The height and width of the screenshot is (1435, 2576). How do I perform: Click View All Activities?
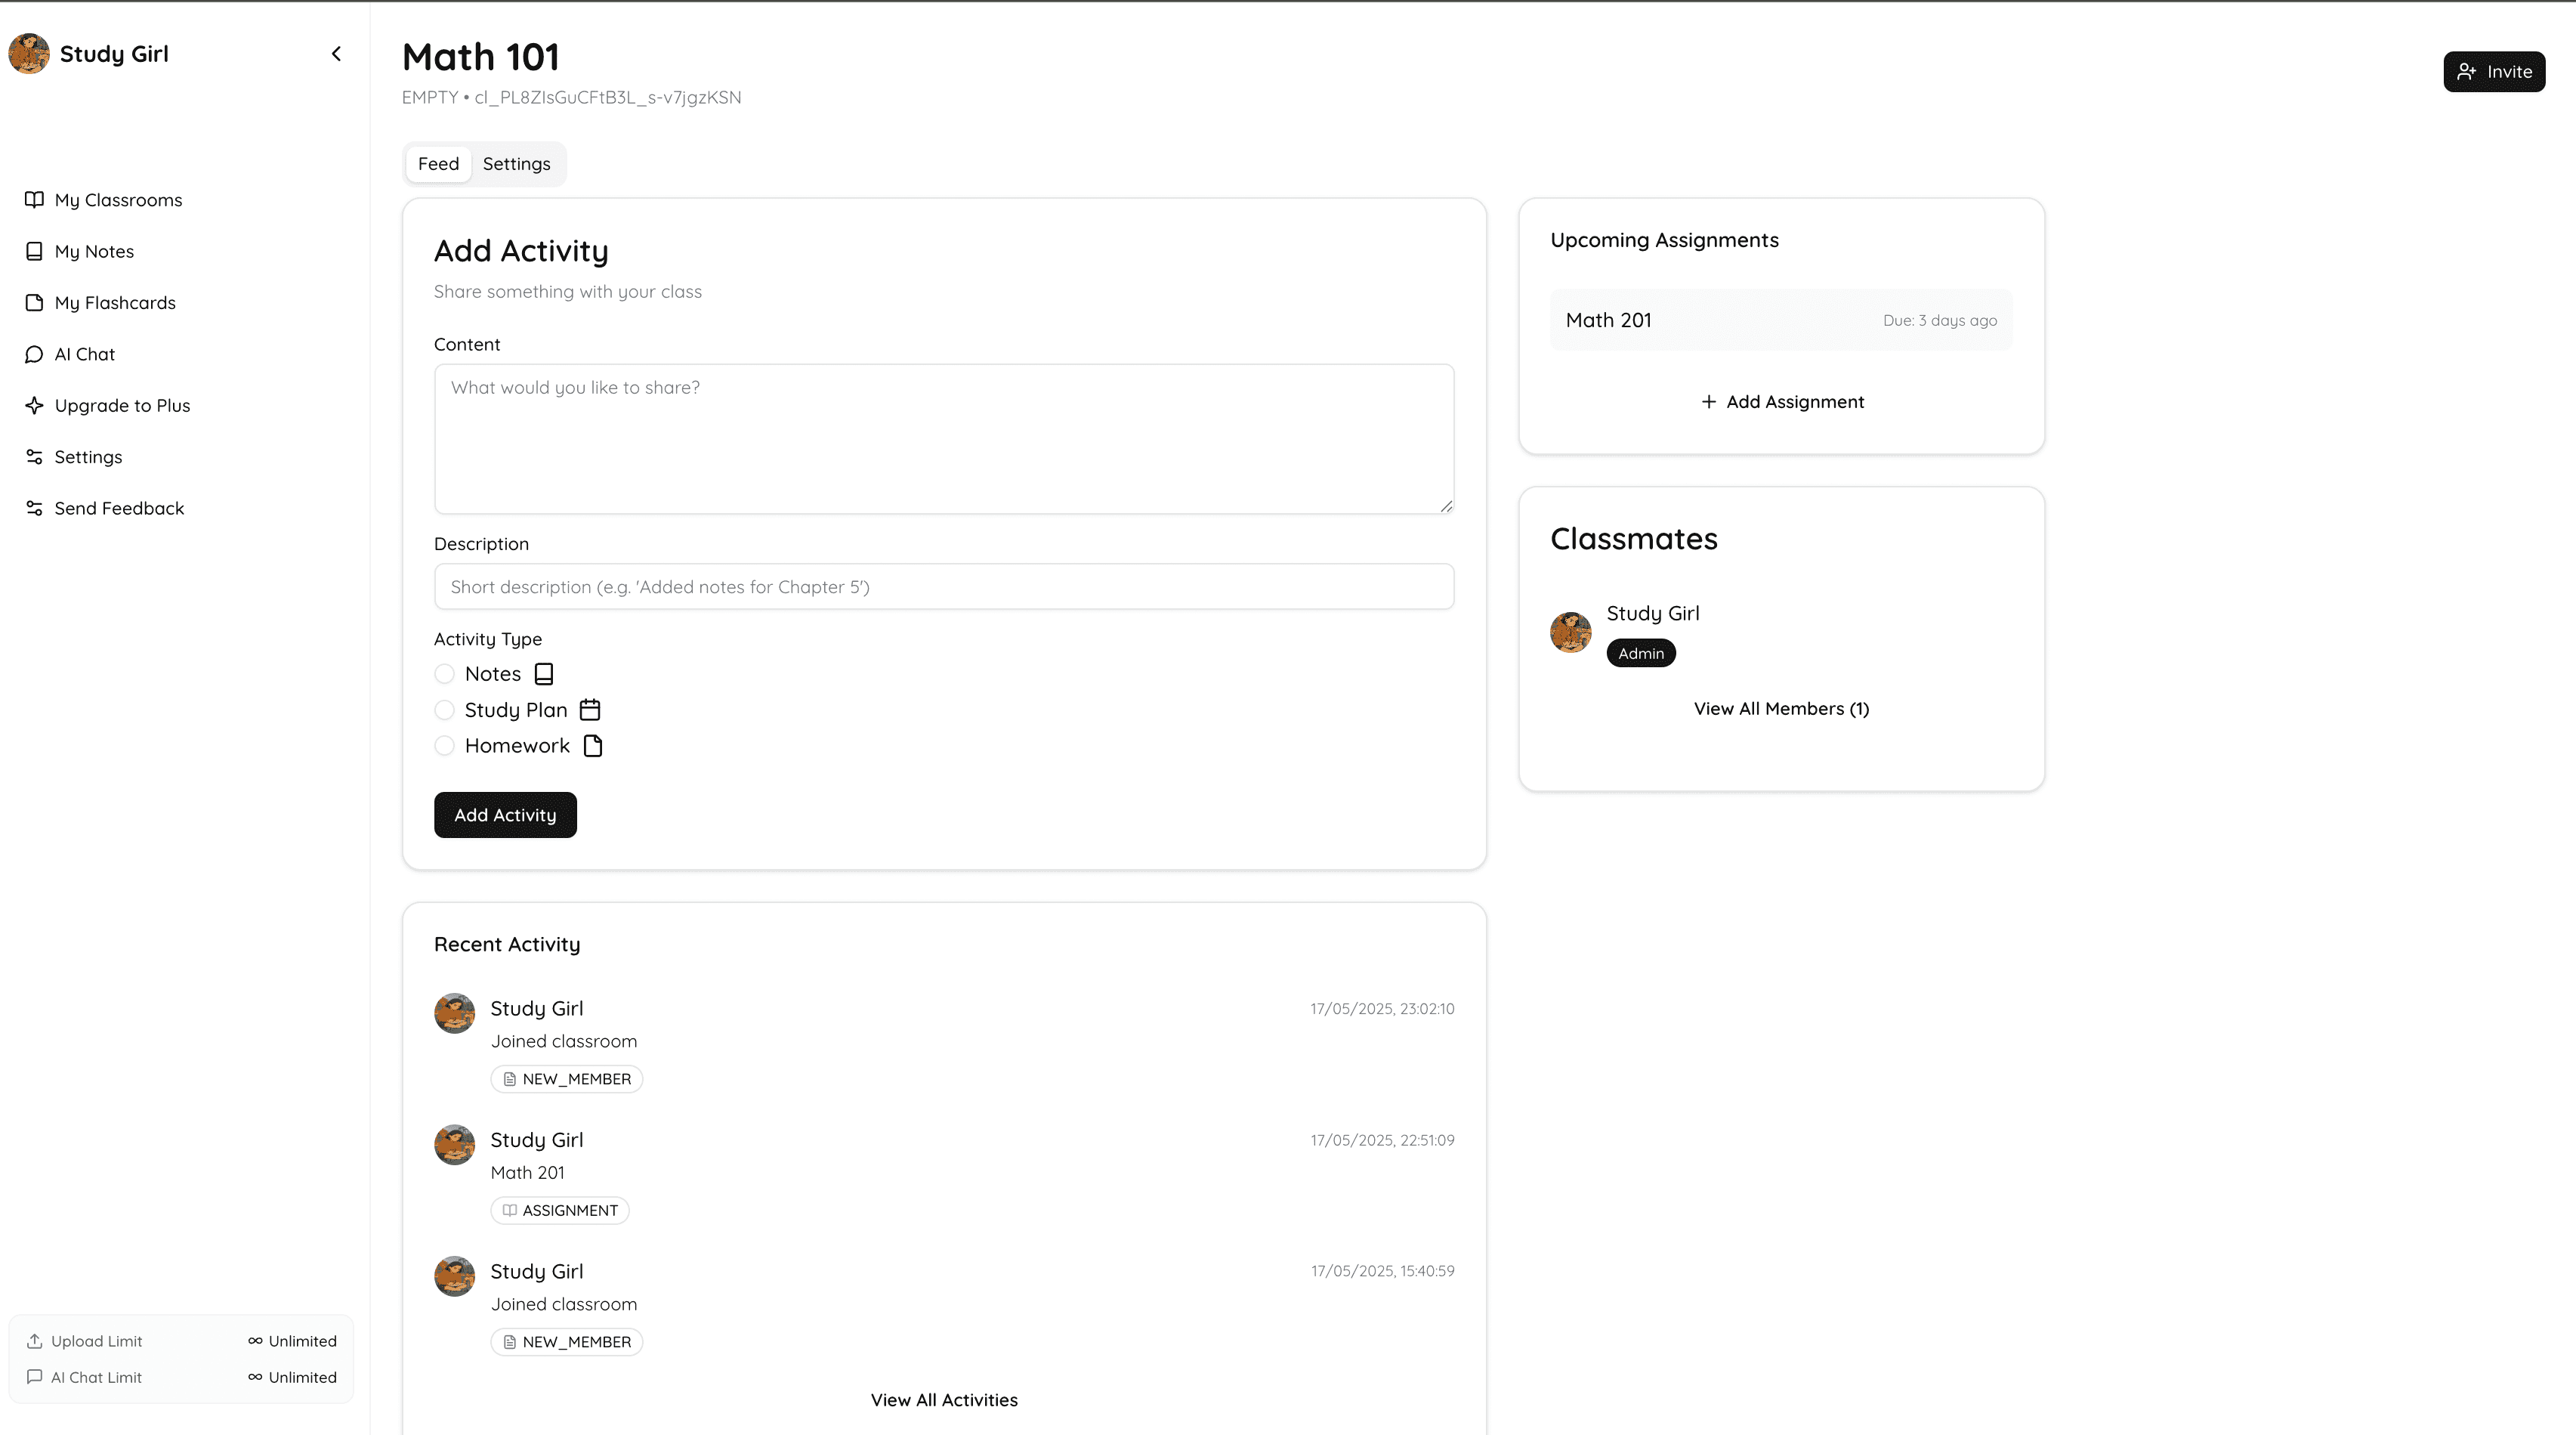[944, 1399]
